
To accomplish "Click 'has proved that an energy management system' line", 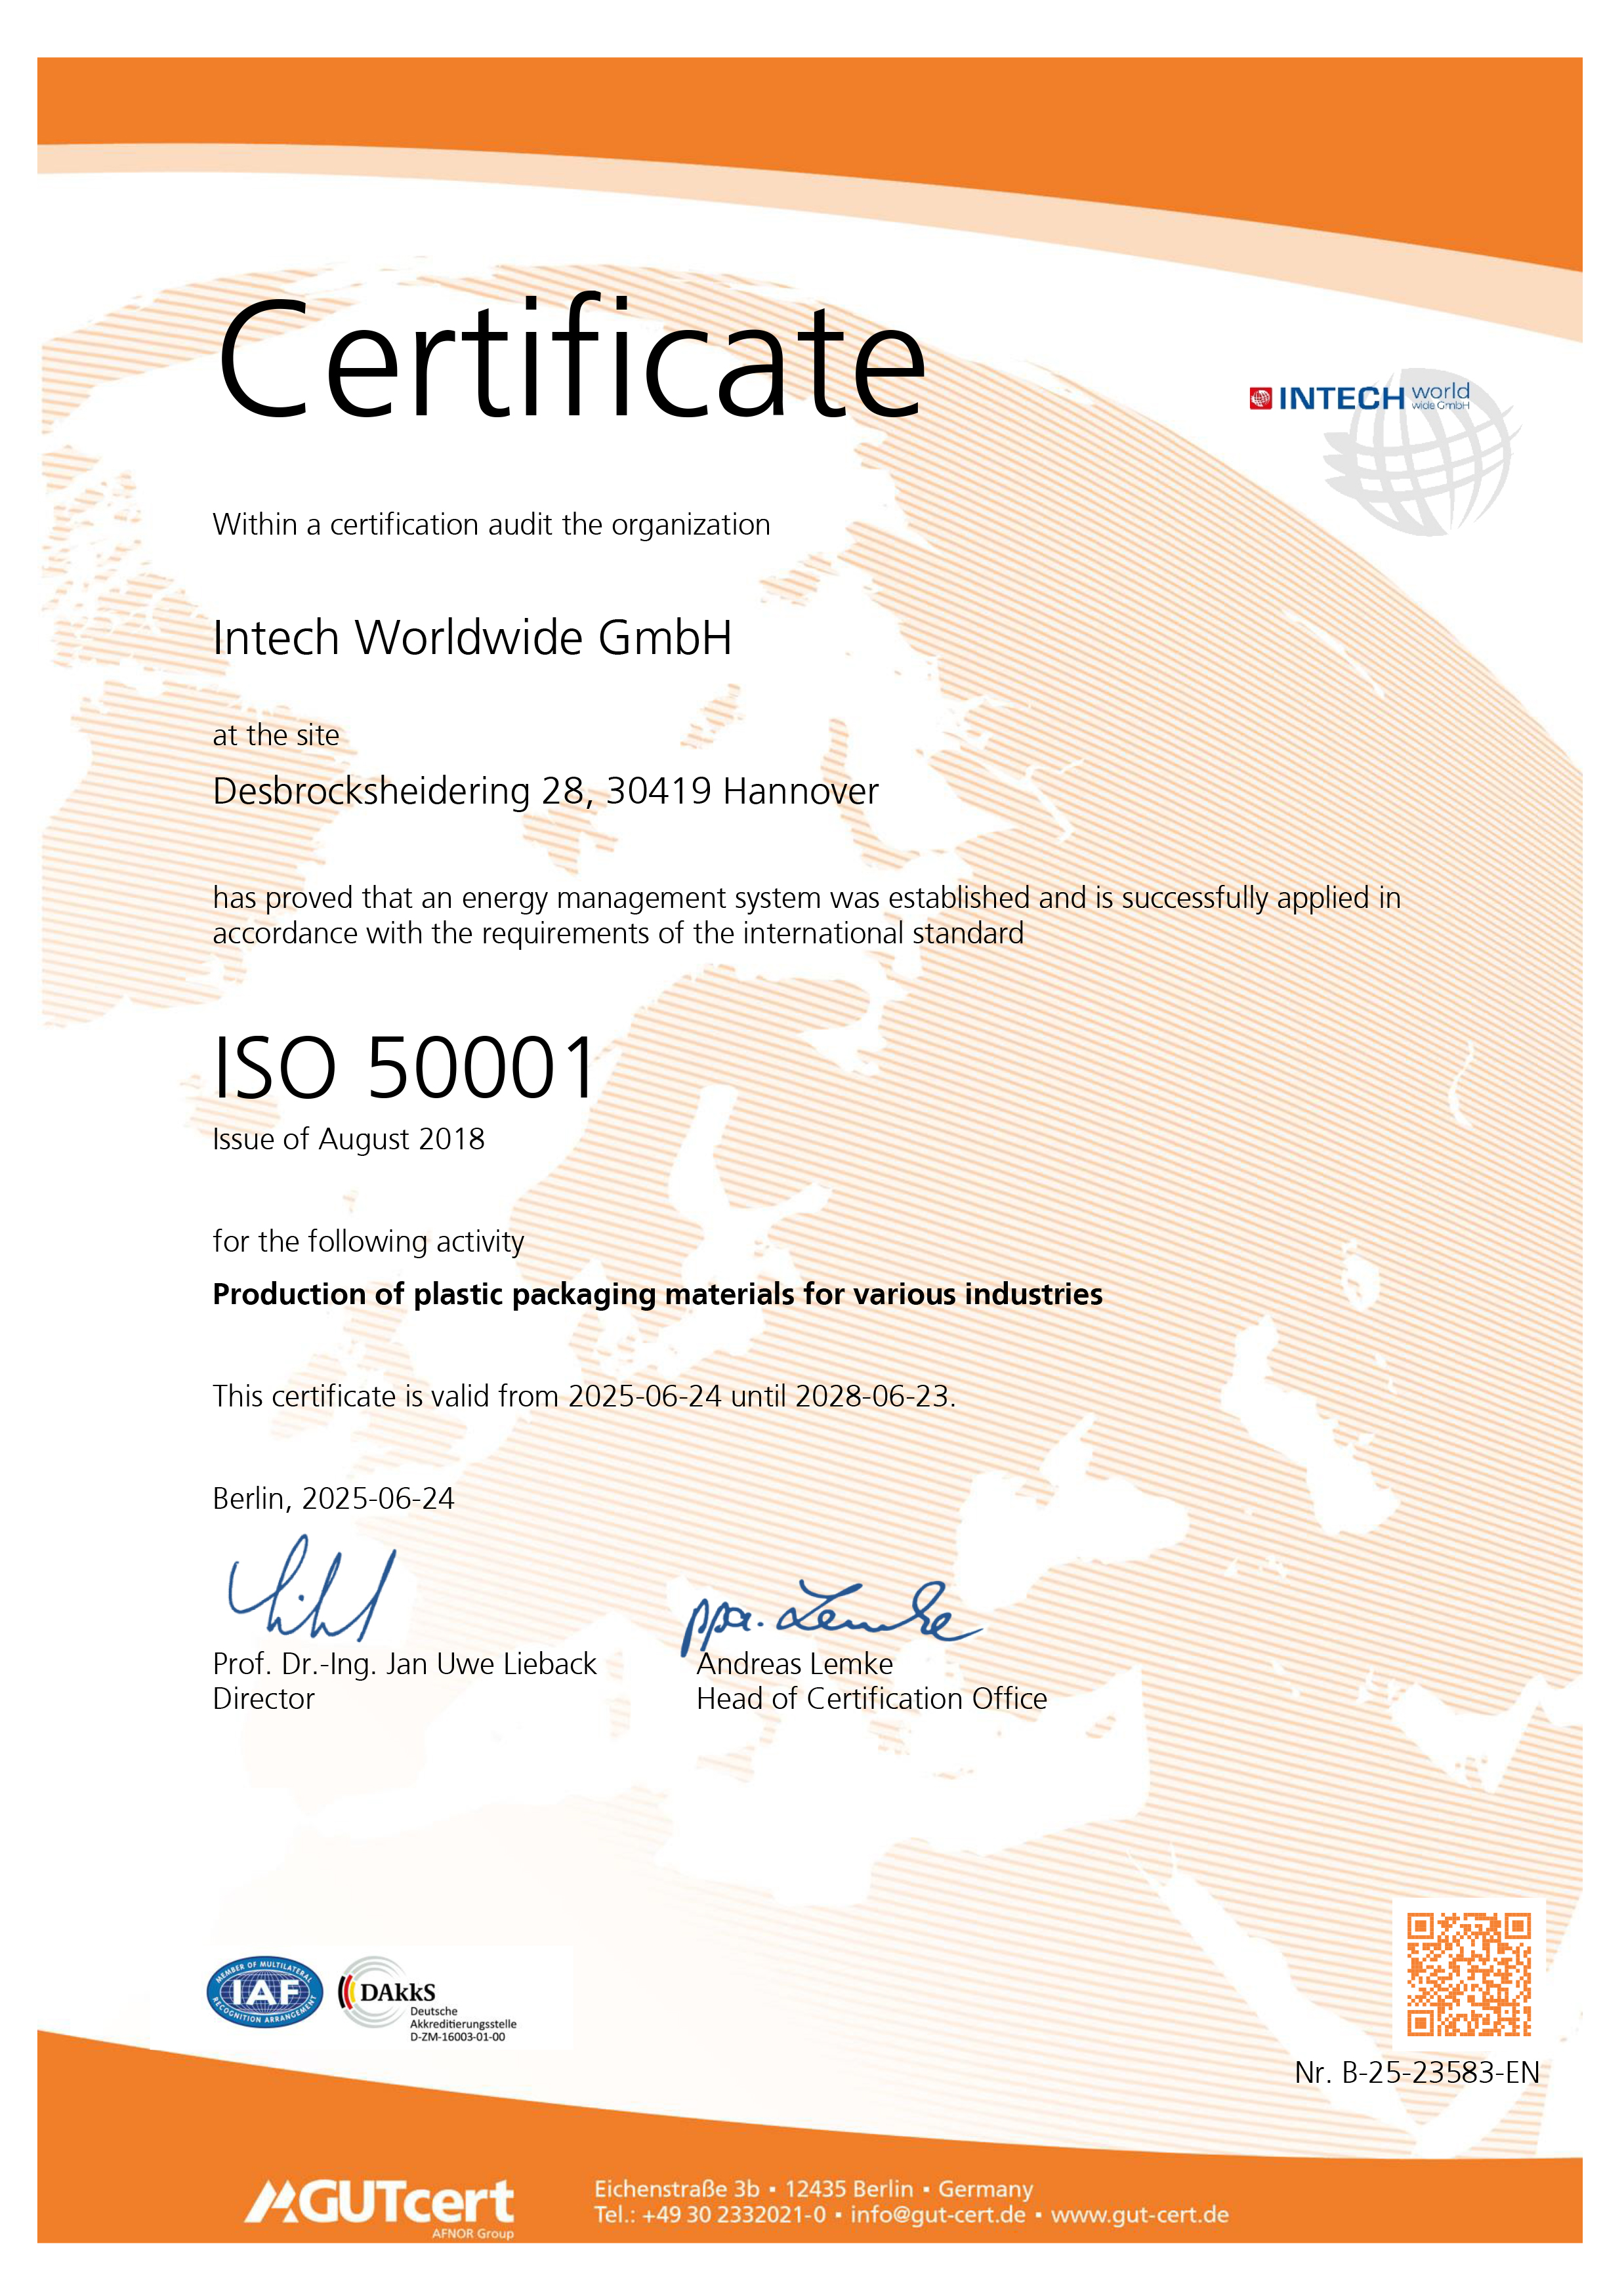I will 807,899.
